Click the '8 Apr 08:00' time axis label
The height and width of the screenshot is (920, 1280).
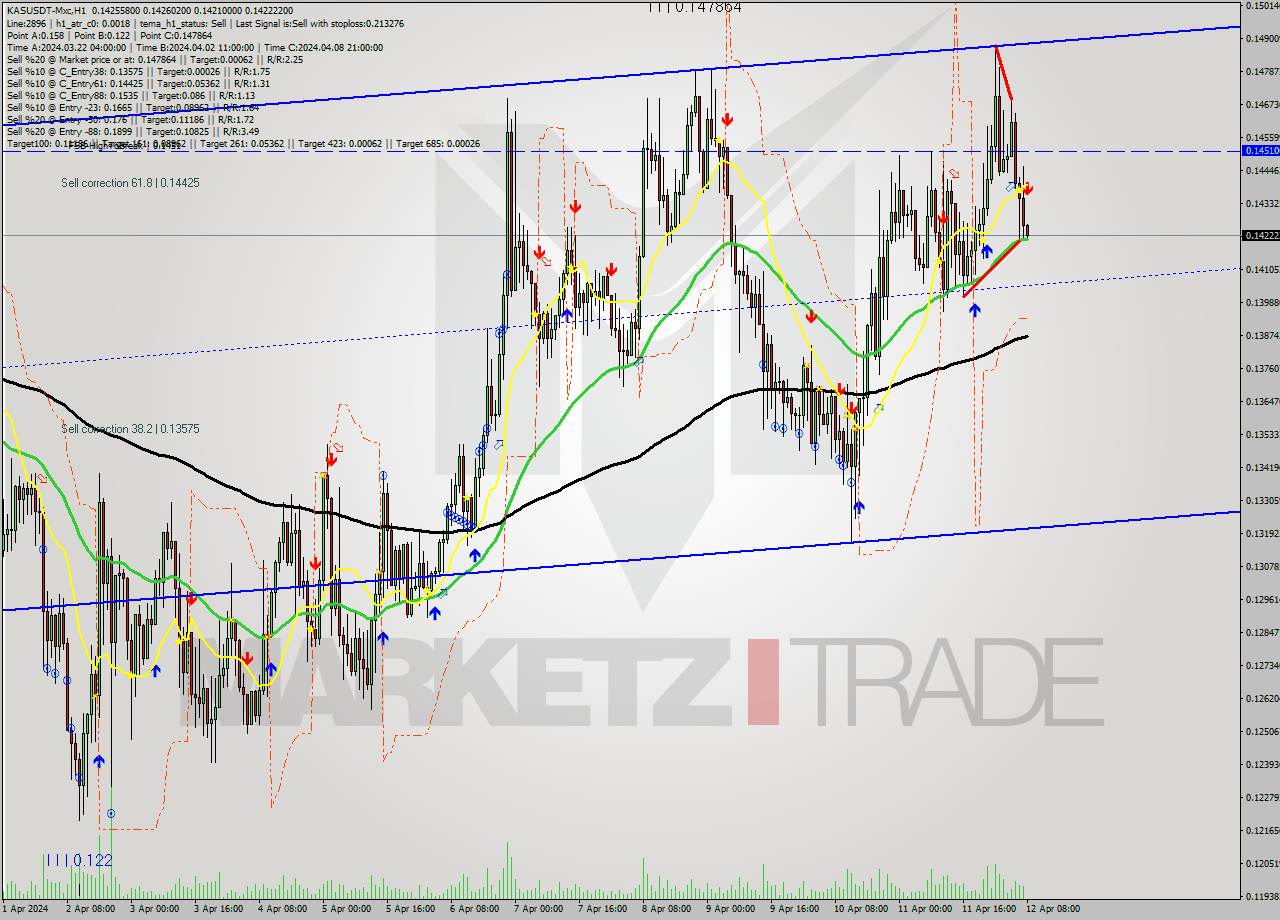pyautogui.click(x=666, y=909)
